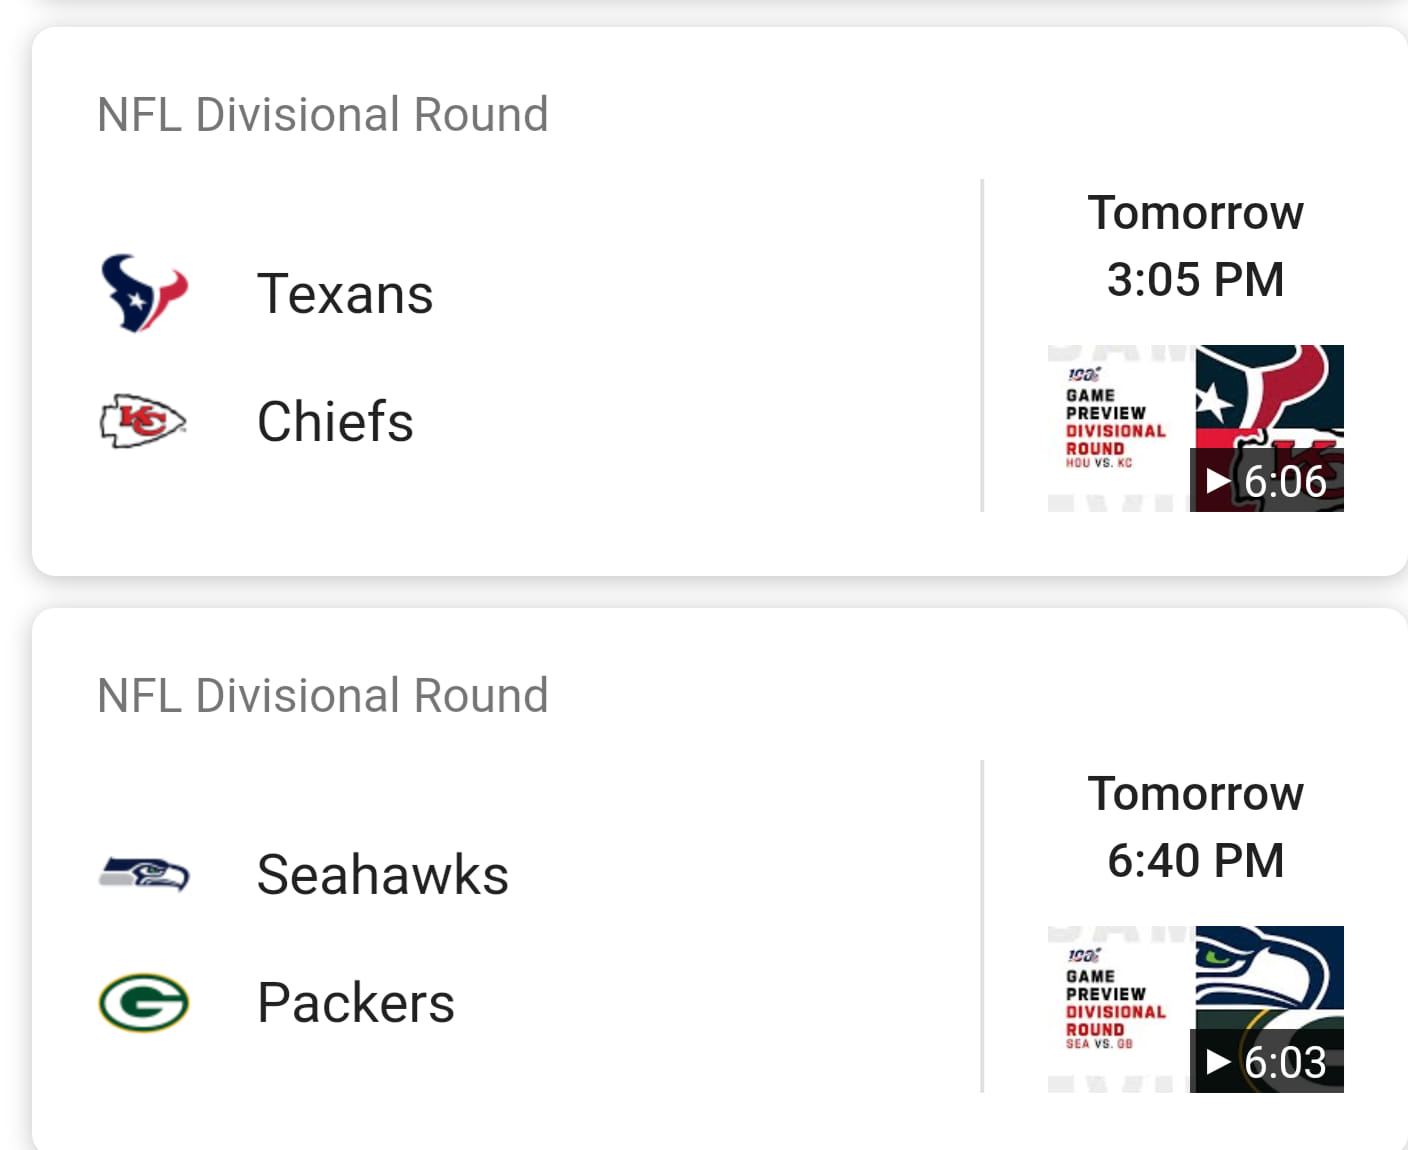The height and width of the screenshot is (1150, 1408).
Task: Click the Houston Texans team logo
Action: pyautogui.click(x=144, y=293)
